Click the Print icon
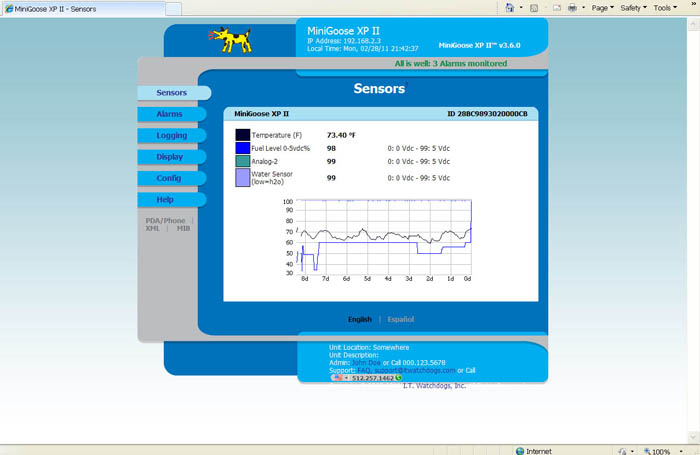 [572, 8]
